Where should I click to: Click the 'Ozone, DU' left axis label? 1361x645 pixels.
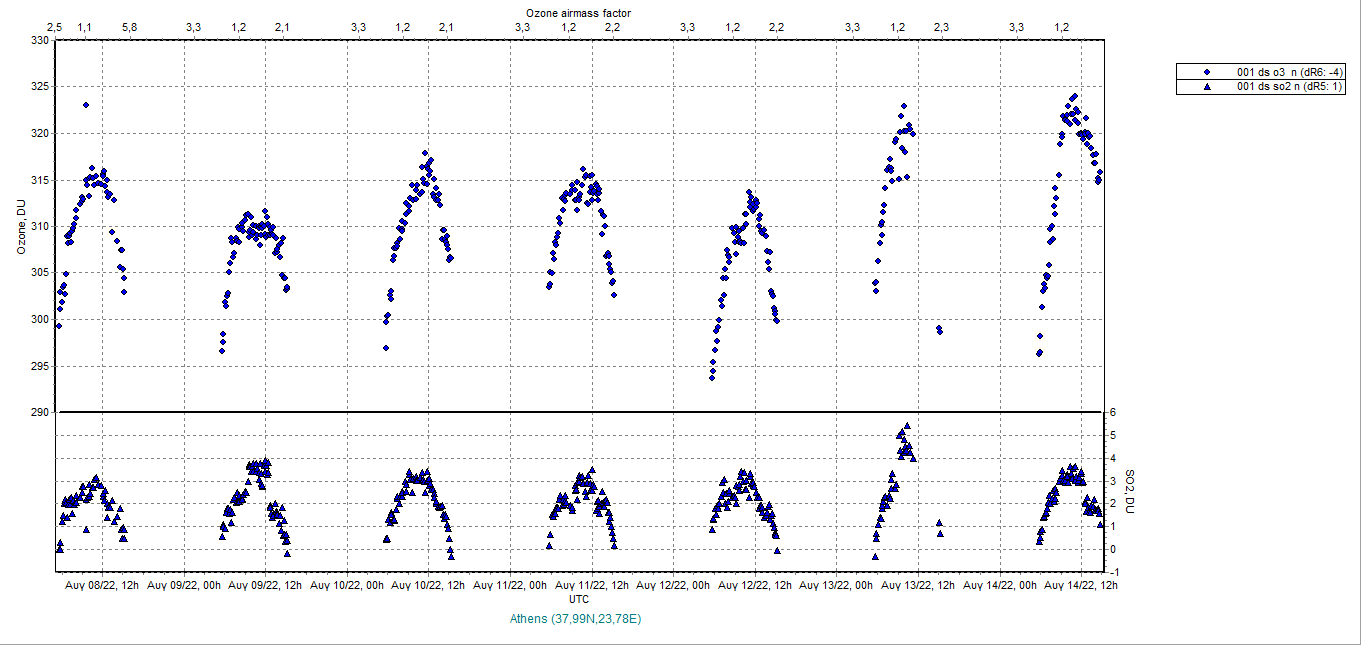[x=21, y=226]
